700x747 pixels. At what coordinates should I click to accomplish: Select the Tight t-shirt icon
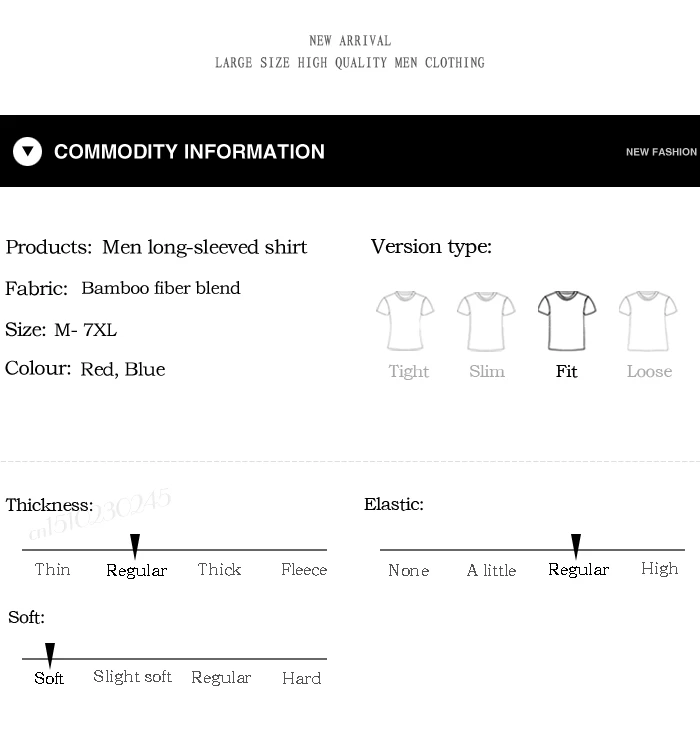click(405, 321)
